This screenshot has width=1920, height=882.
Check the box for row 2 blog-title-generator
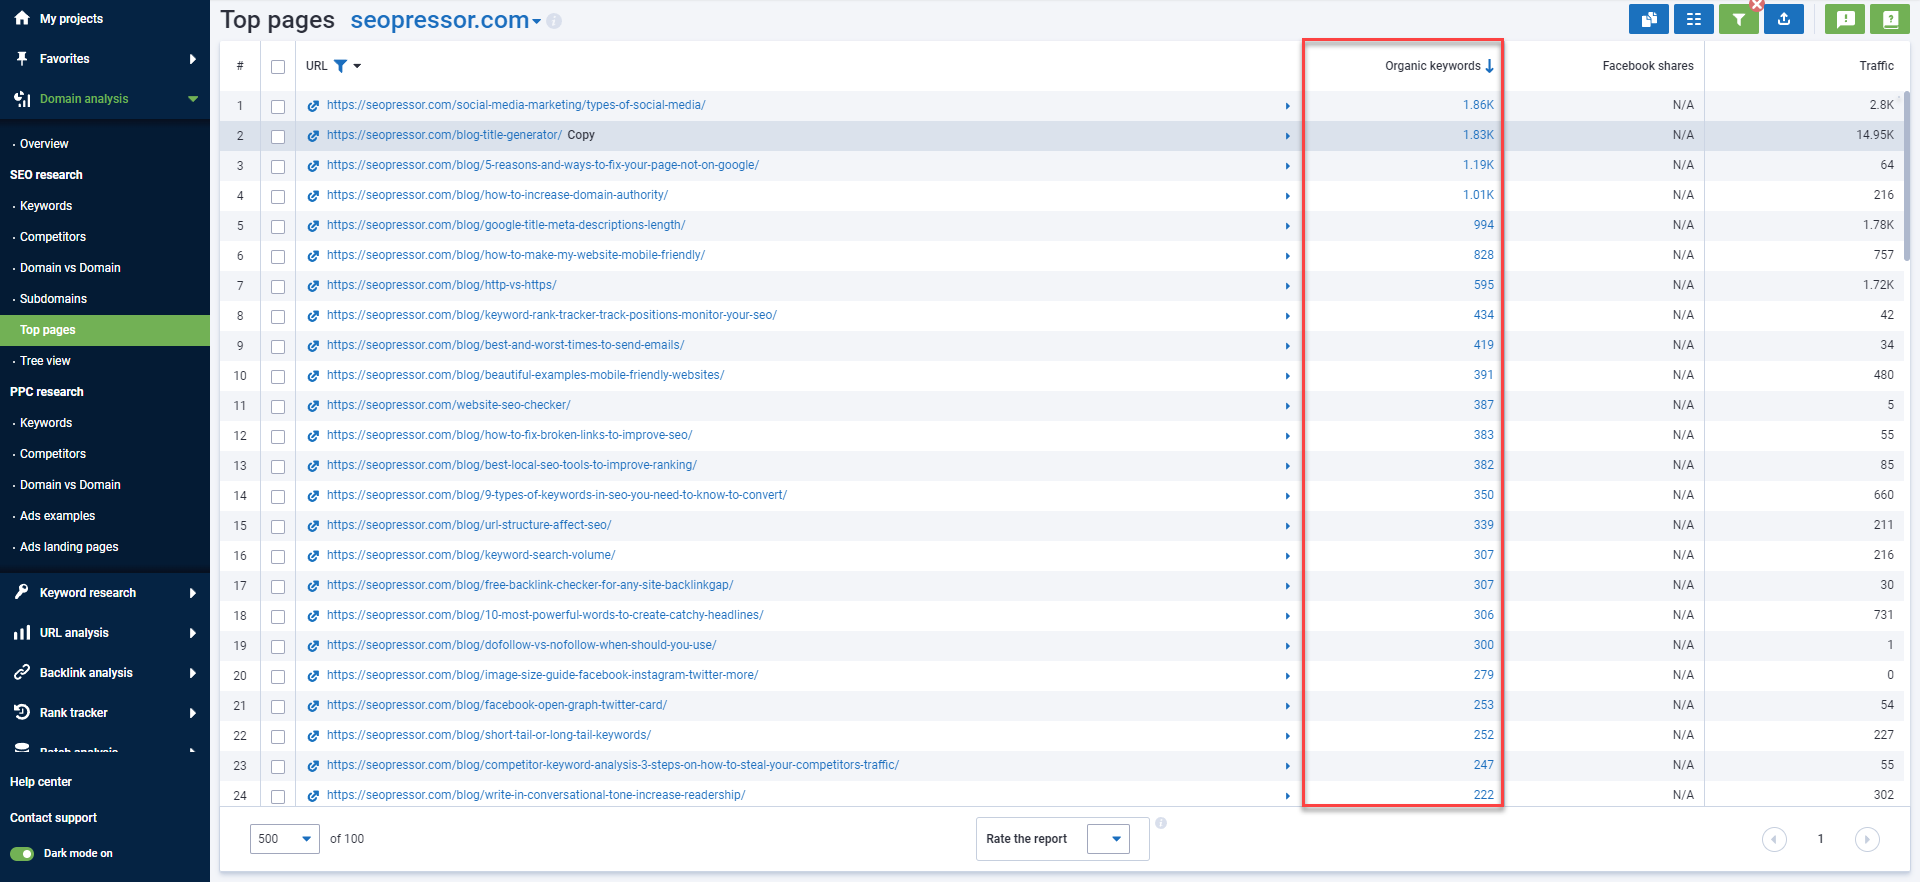(x=278, y=137)
